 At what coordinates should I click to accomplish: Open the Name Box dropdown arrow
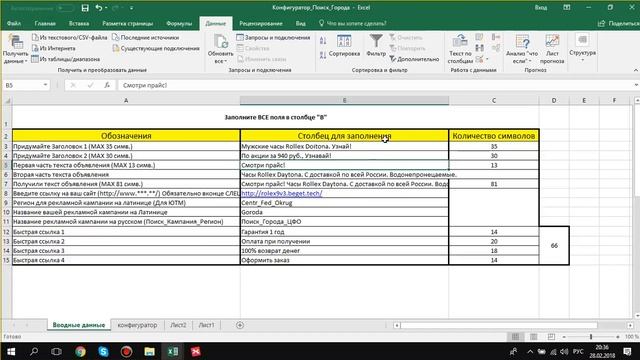point(45,85)
